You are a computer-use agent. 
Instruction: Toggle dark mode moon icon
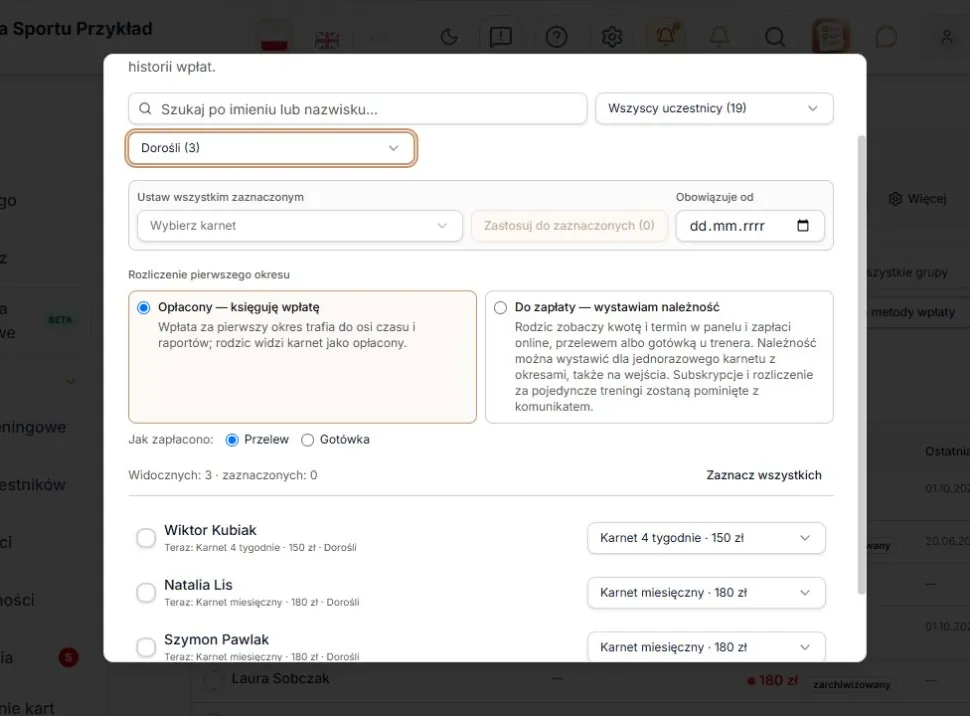449,37
